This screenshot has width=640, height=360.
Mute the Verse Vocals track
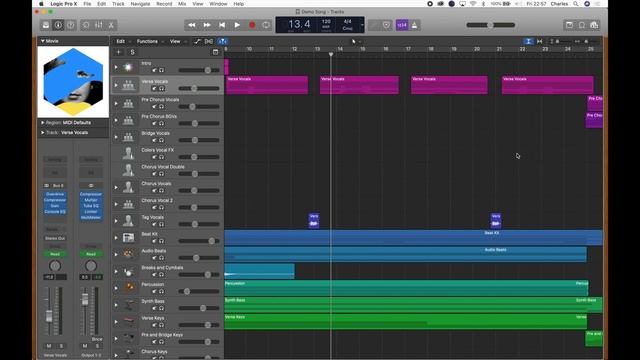154,89
